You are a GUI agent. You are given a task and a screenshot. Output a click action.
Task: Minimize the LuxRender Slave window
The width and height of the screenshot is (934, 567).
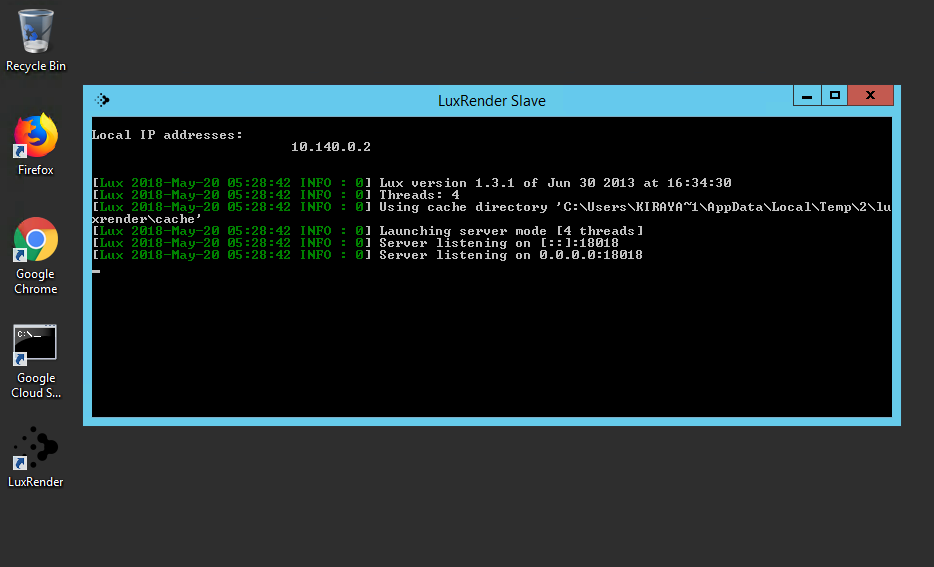point(807,95)
